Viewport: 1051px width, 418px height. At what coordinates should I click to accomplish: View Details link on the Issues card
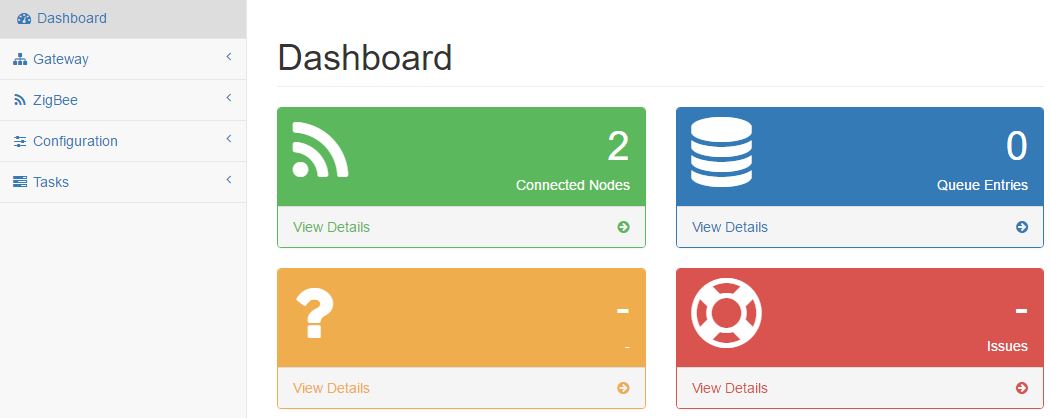point(730,388)
